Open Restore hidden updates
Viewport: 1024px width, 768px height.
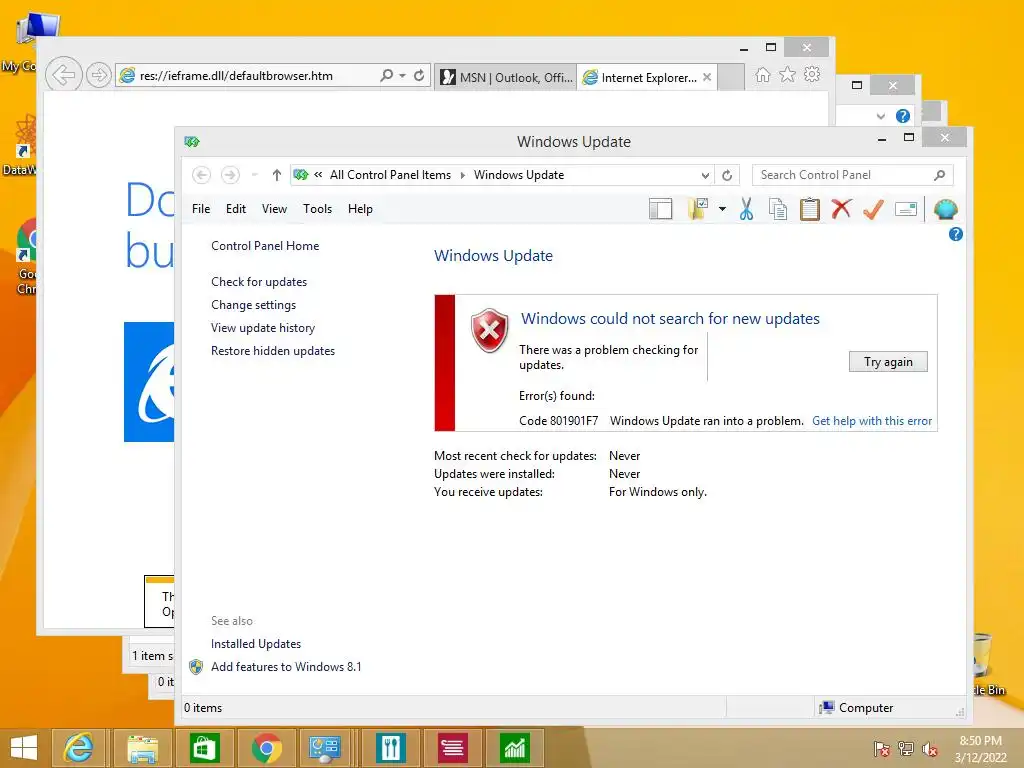(273, 351)
